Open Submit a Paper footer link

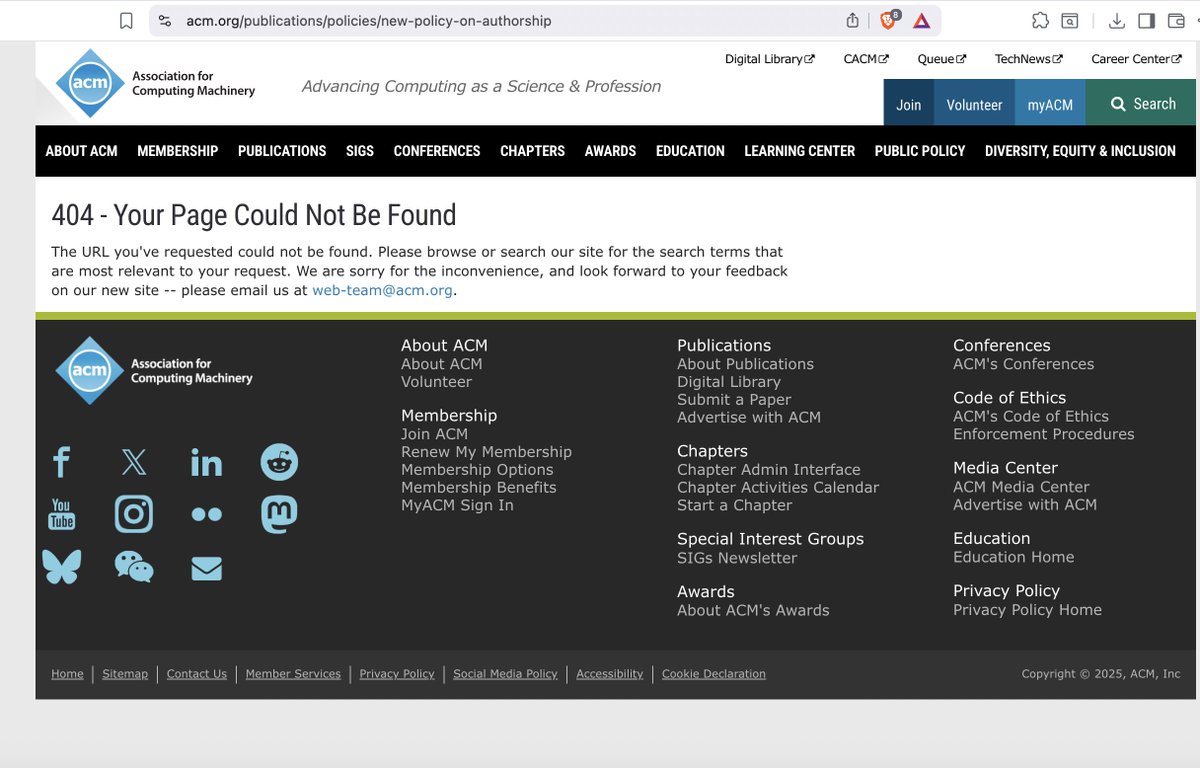(734, 400)
